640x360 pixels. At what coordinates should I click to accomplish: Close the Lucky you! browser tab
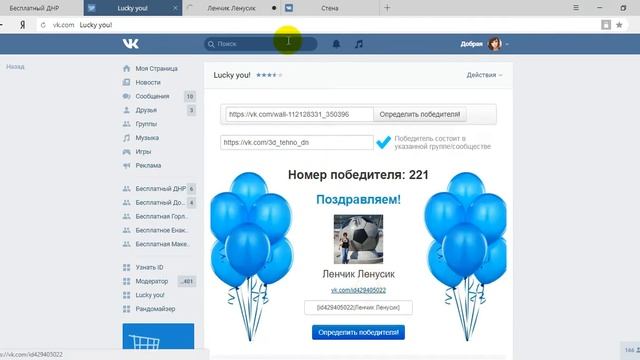click(175, 8)
